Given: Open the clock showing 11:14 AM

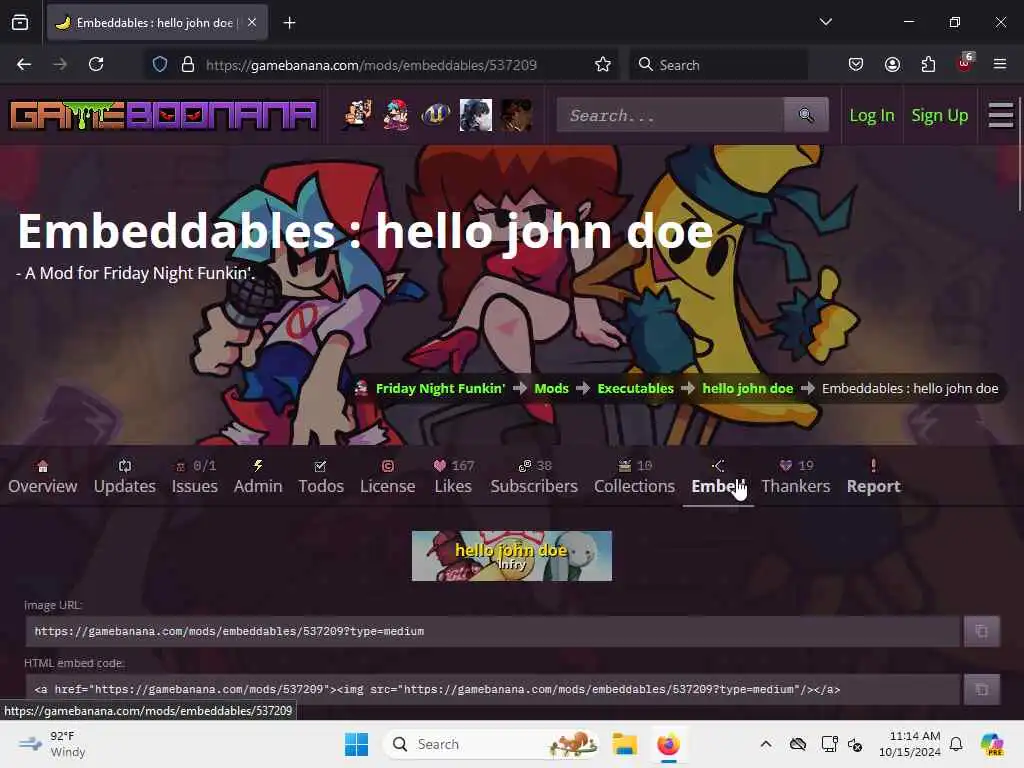Looking at the screenshot, I should coord(910,744).
